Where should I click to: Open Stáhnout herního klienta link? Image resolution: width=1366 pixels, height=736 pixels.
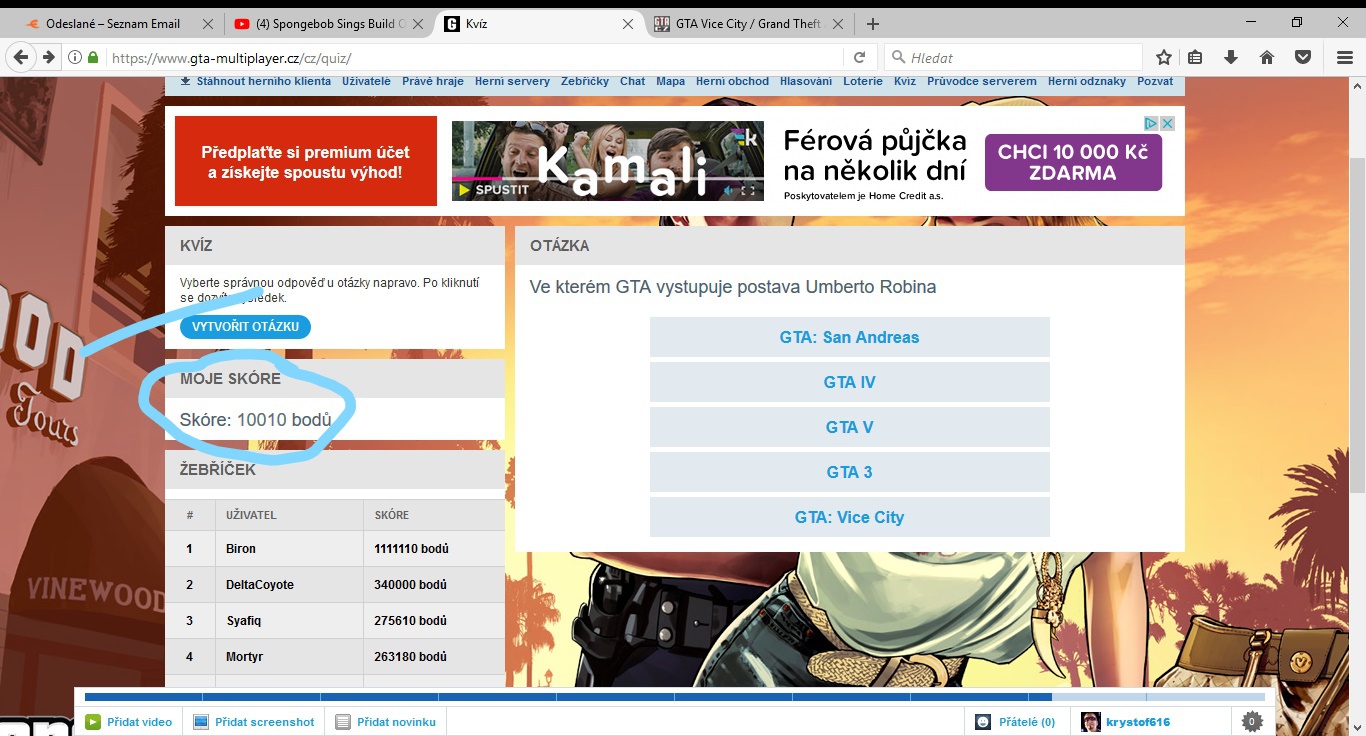pos(255,81)
